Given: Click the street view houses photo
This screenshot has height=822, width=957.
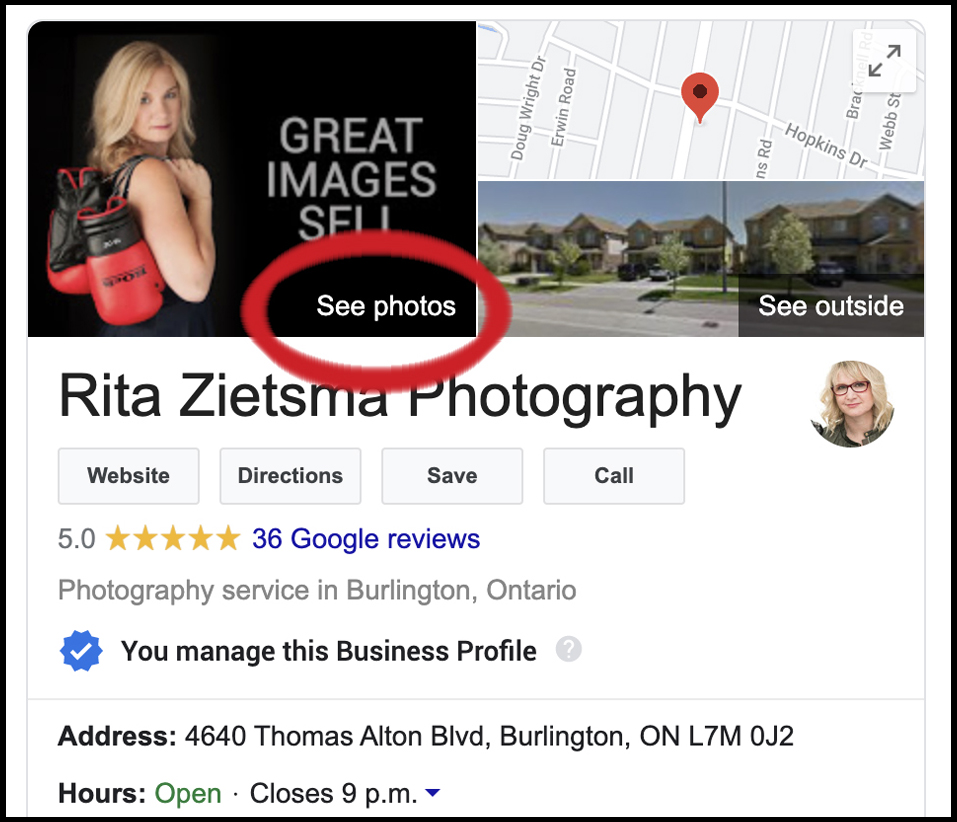Looking at the screenshot, I should coord(700,259).
